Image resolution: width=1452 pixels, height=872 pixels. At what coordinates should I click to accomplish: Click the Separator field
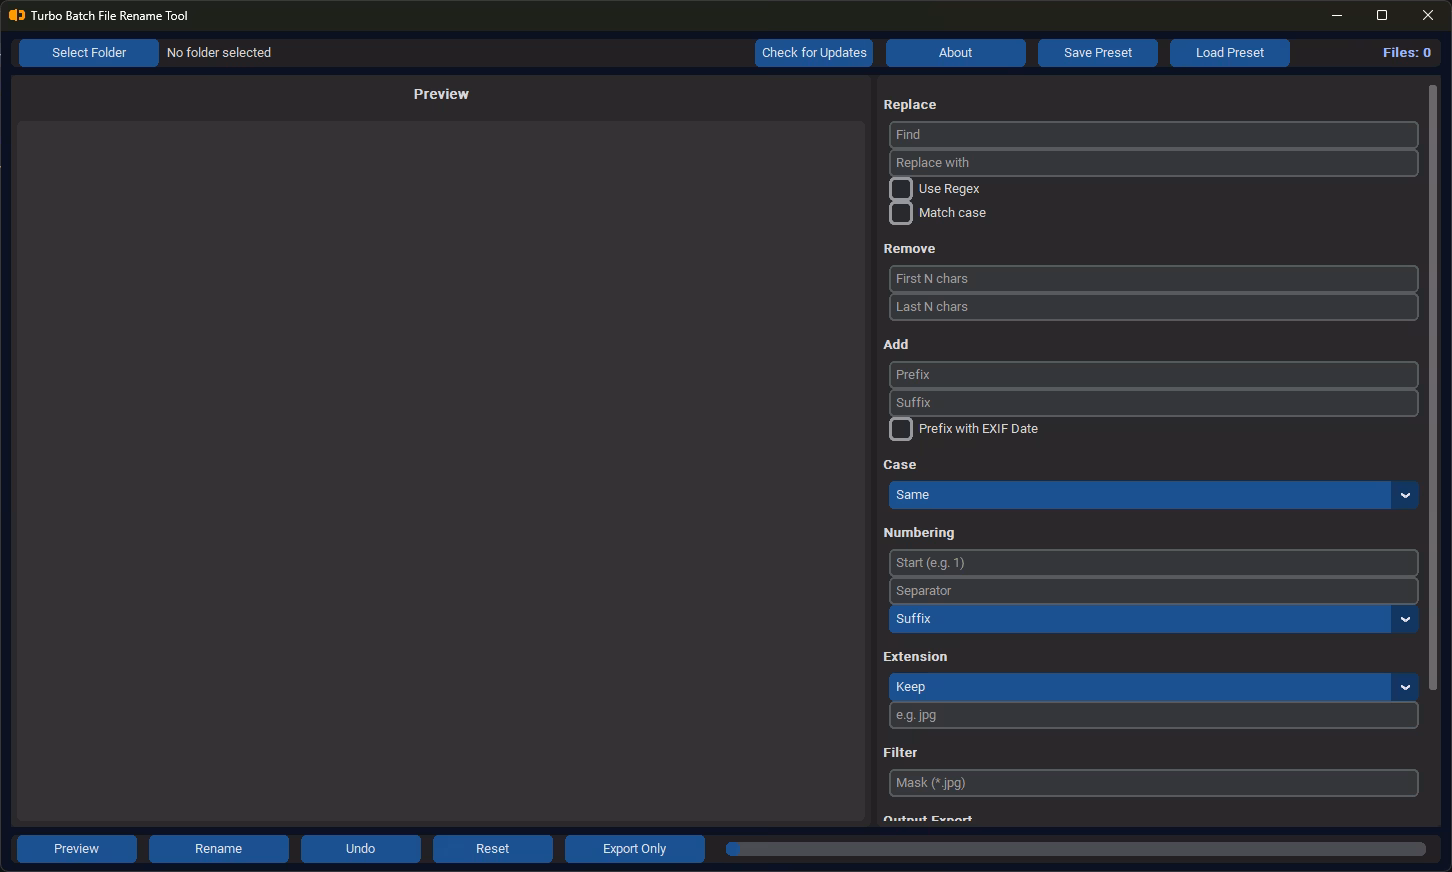[x=1154, y=591]
